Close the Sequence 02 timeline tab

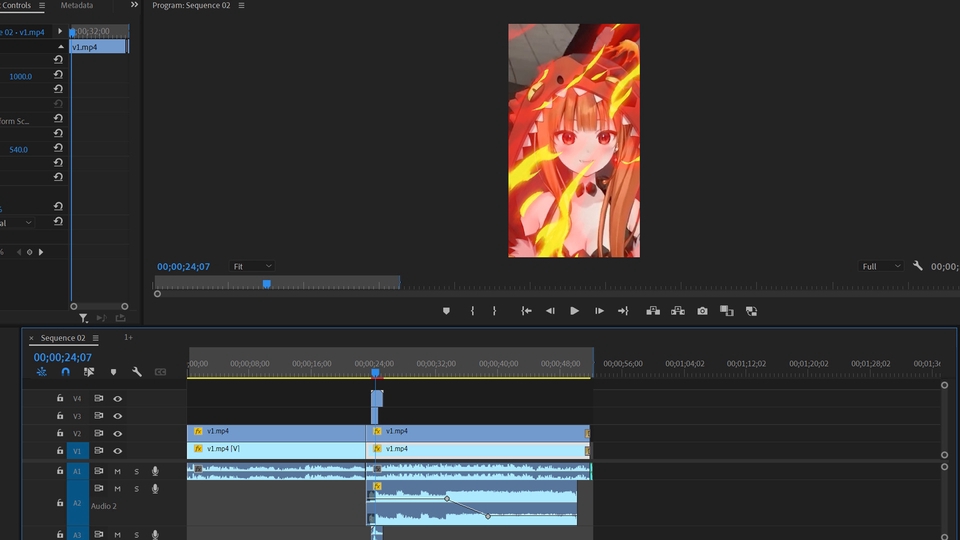[x=31, y=338]
